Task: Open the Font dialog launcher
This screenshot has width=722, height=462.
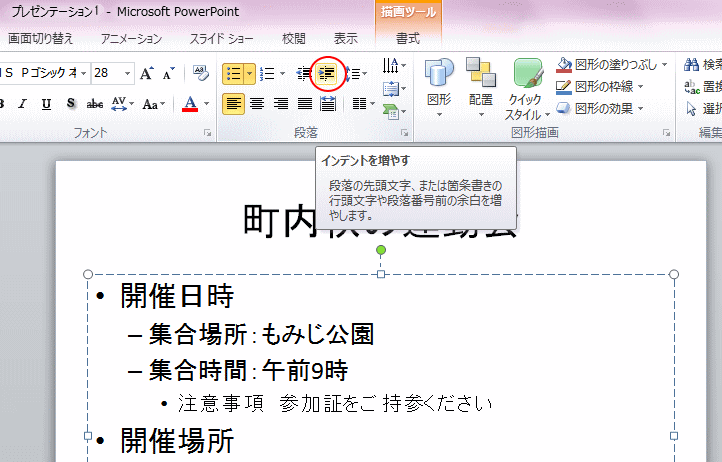Action: click(x=208, y=133)
